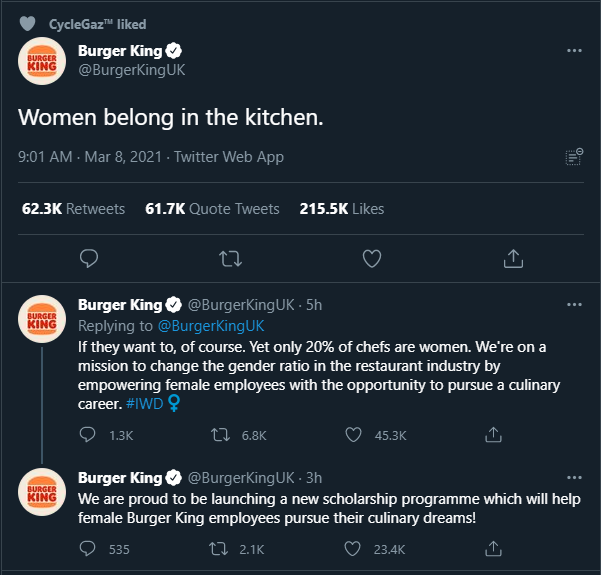
Task: Like the scholarship tweet with 23.4K likes
Action: click(x=353, y=548)
